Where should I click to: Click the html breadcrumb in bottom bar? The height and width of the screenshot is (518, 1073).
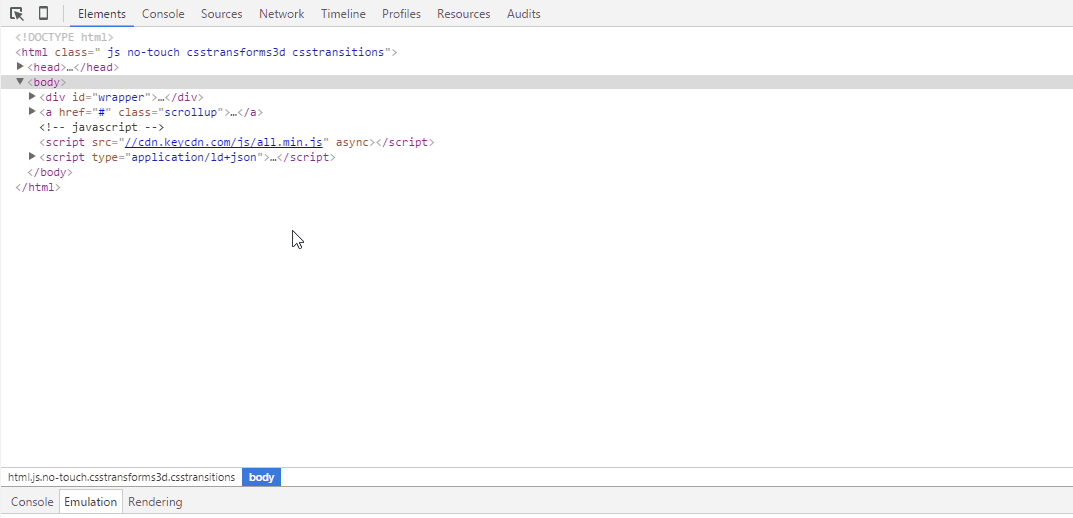122,477
